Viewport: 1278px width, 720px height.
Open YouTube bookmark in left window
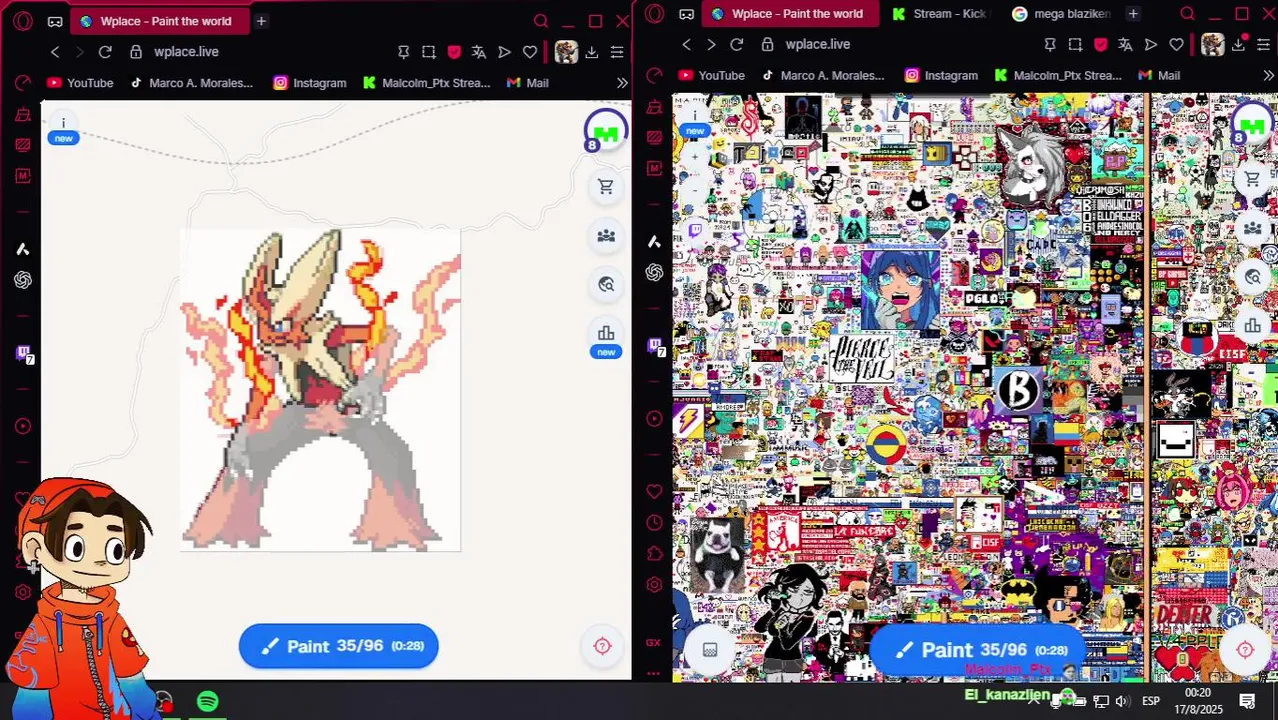point(80,83)
